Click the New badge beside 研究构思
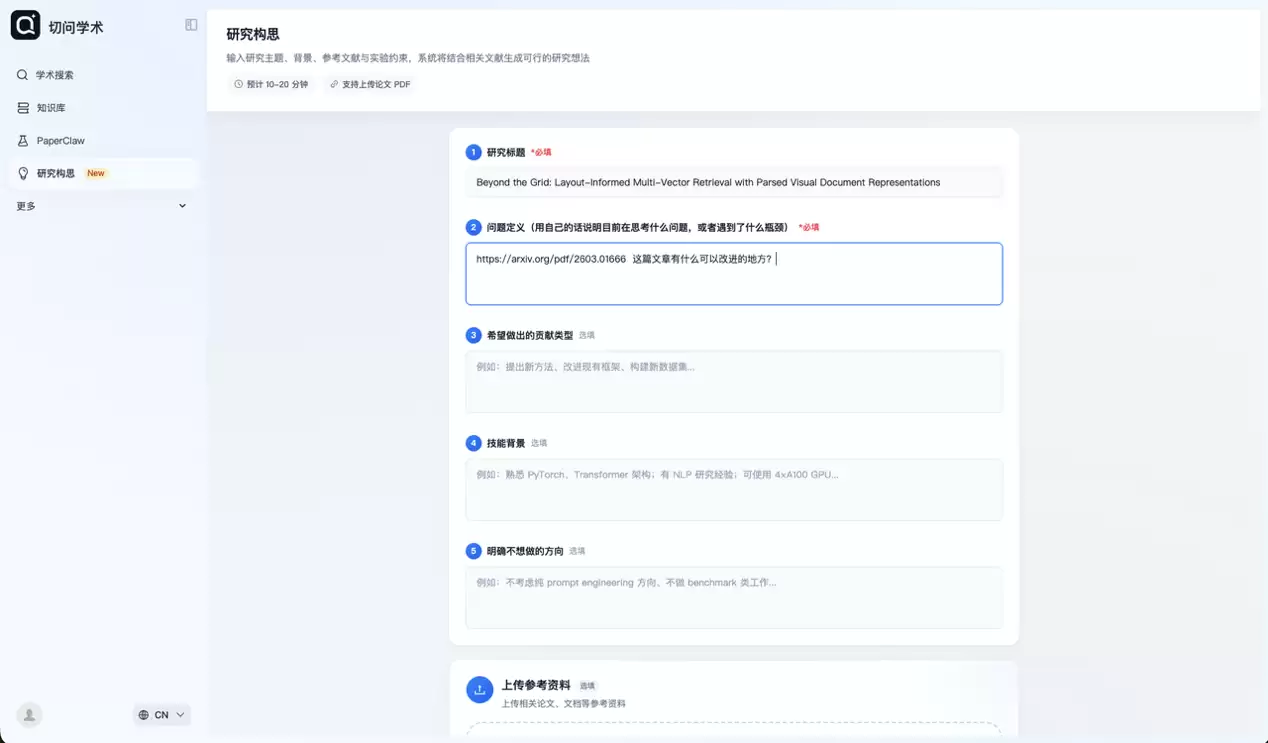The image size is (1268, 743). pyautogui.click(x=96, y=173)
